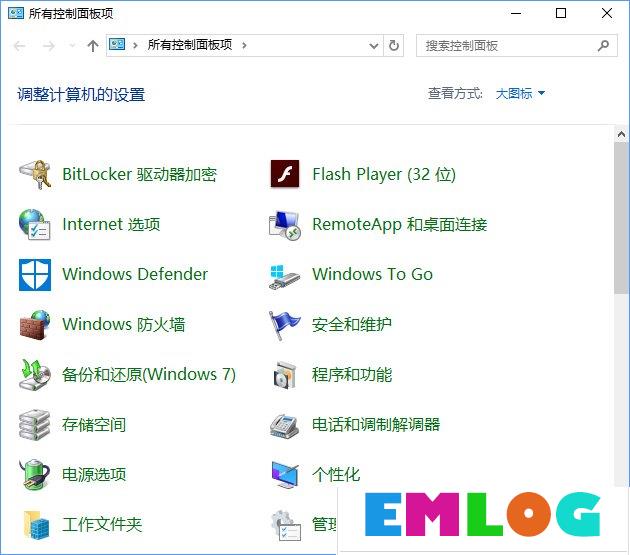
Task: Click the search magnifier icon
Action: (603, 45)
